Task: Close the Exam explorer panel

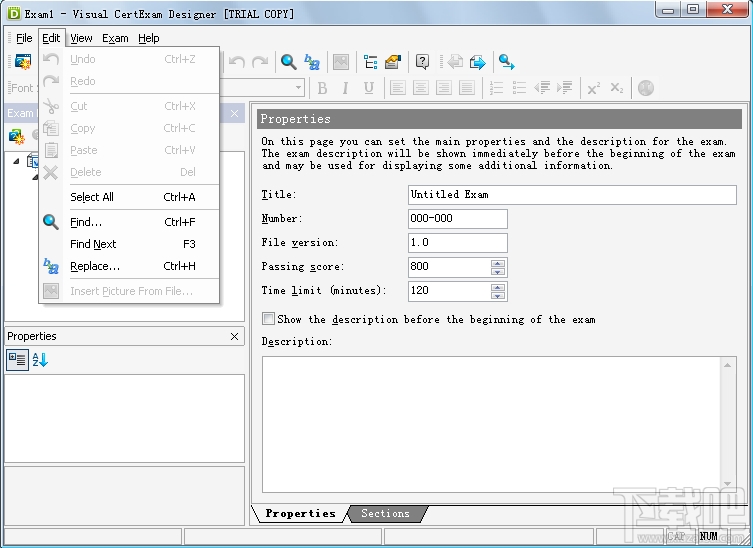Action: [x=234, y=113]
